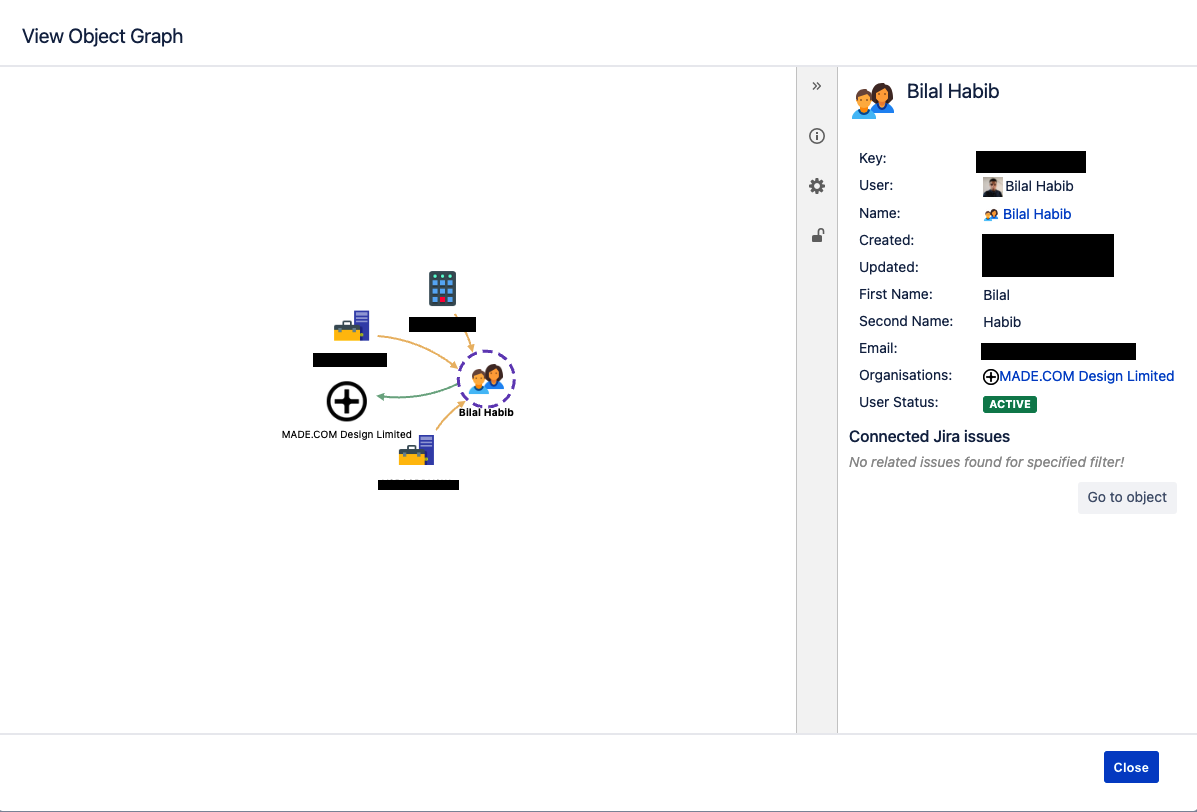Click the Connected Jira issues heading
1197x812 pixels.
pos(929,436)
